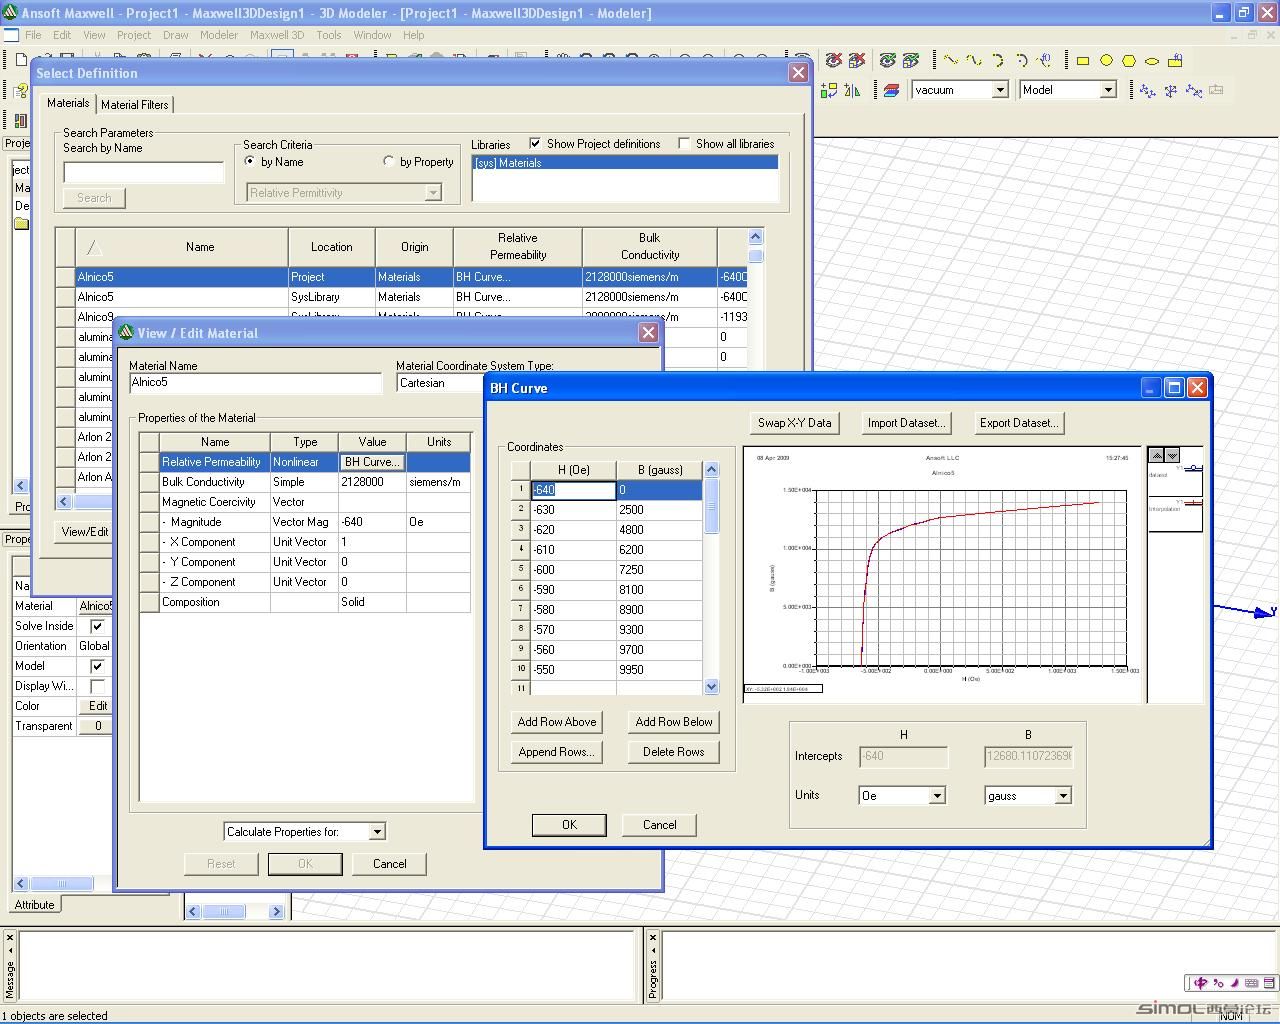Click the help question-mark toolbar icon

pos(20,90)
